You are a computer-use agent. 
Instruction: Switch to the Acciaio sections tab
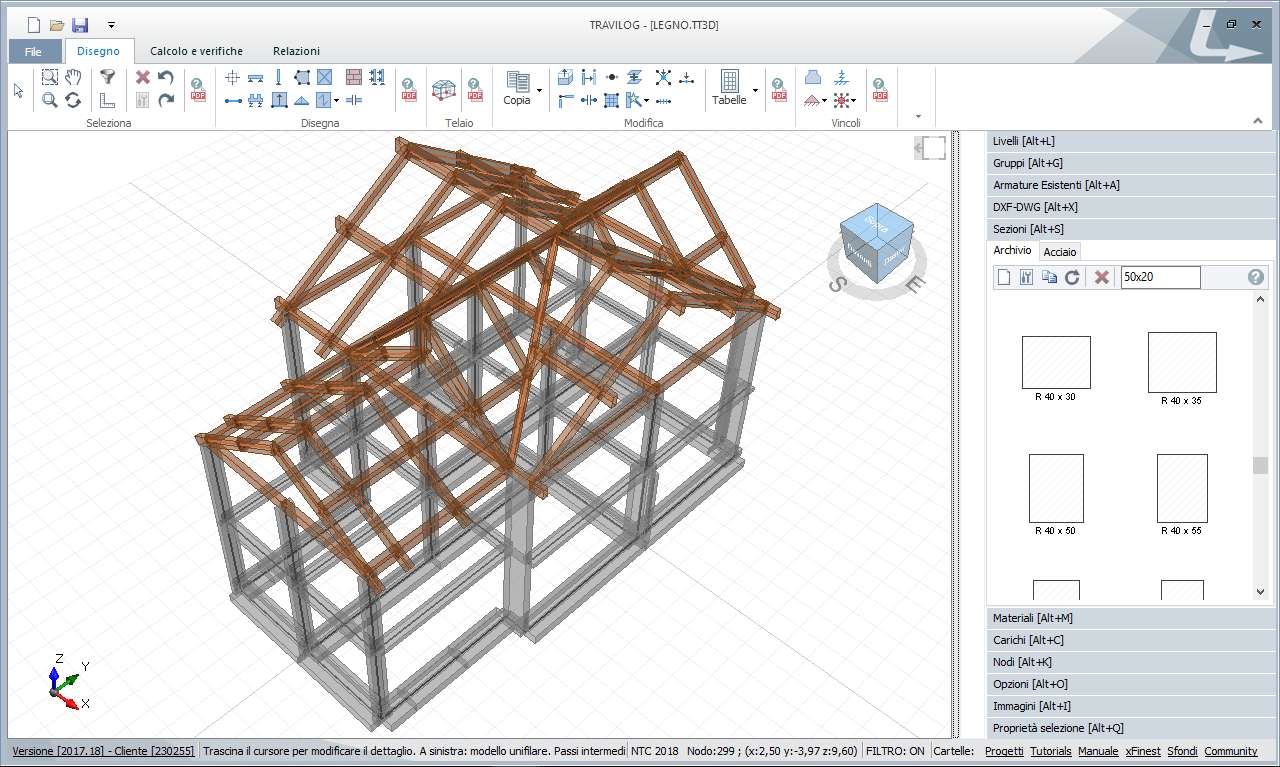[x=1060, y=252]
